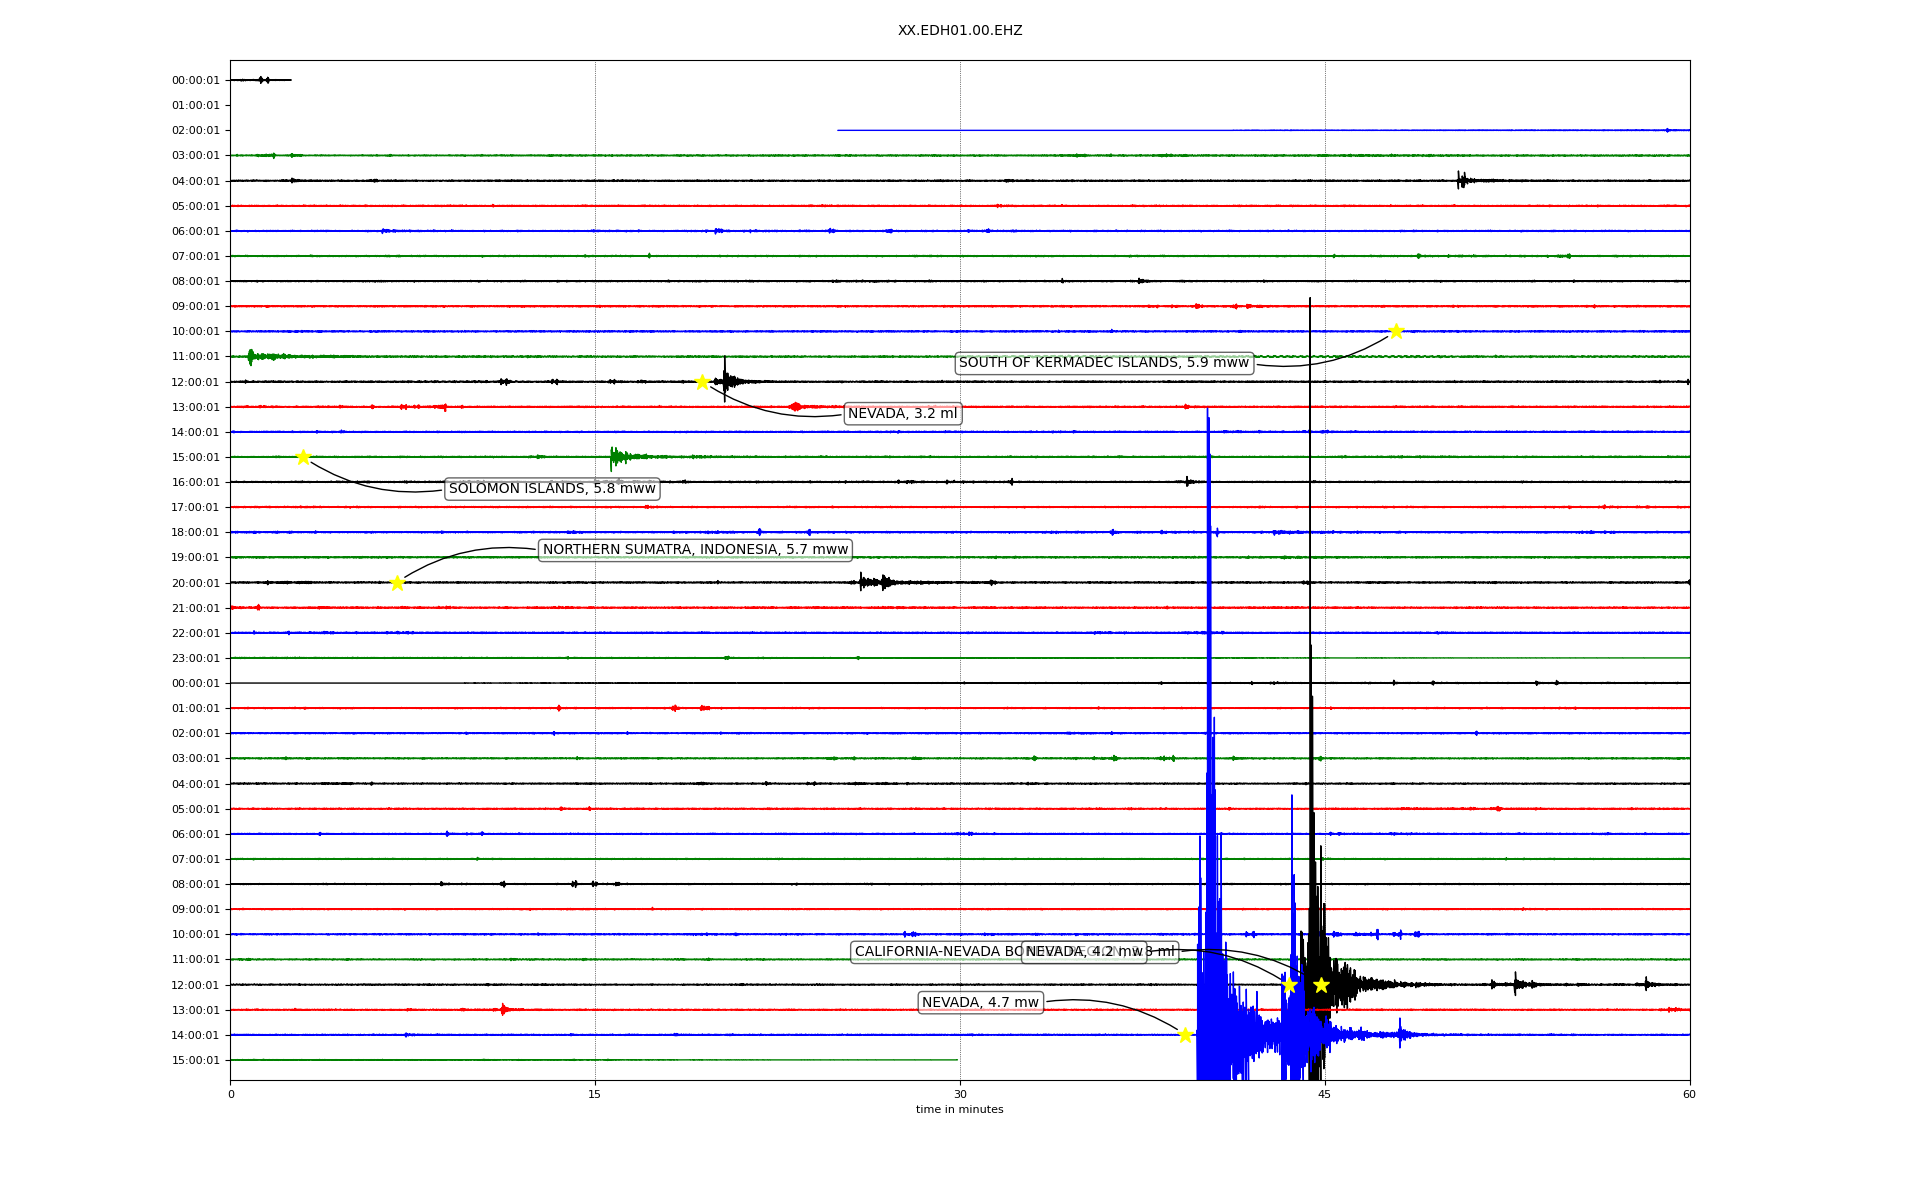Click the South of Kermadec Islands 5.9 mww label
This screenshot has height=1200, width=1920.
pos(1103,363)
